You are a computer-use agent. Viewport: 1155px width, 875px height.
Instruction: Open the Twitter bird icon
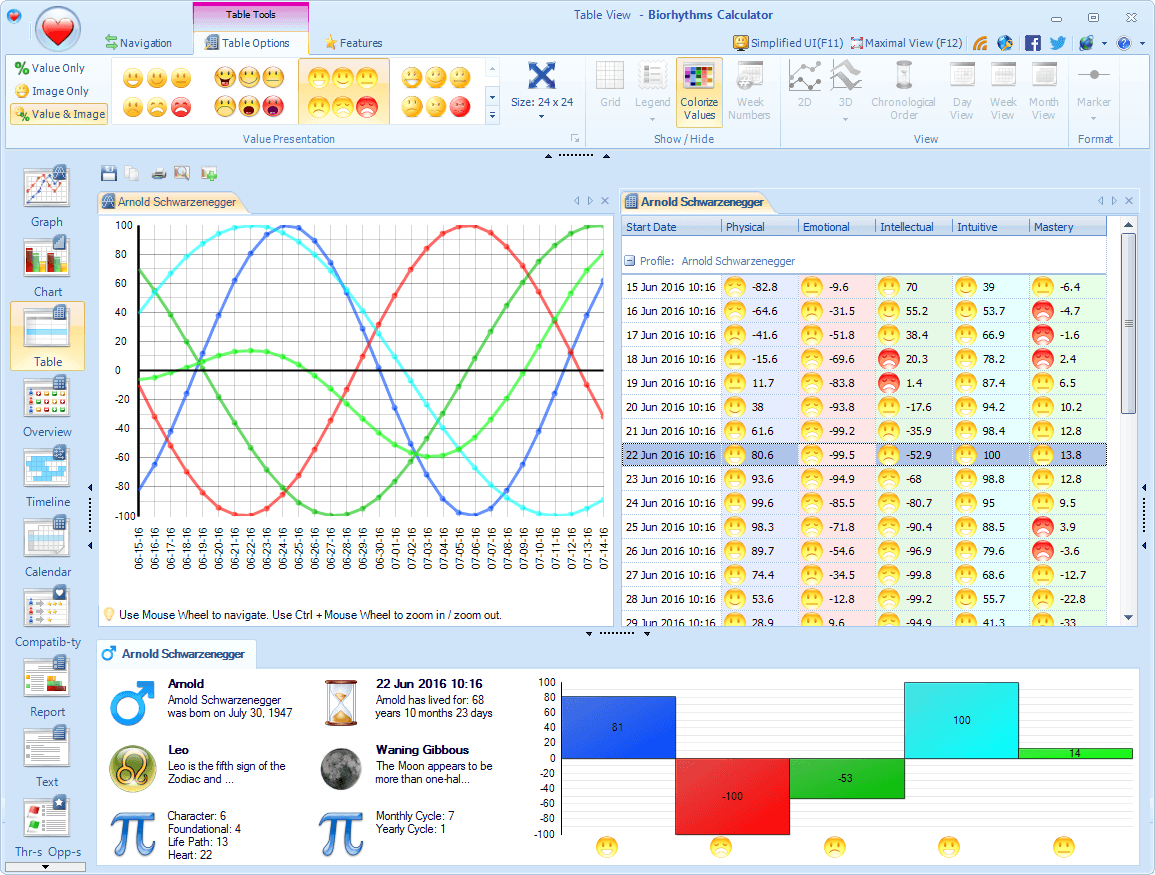[1058, 43]
